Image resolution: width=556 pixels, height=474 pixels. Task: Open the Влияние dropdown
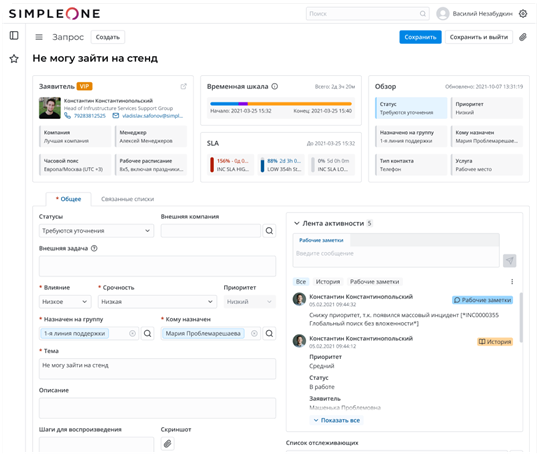pos(65,302)
